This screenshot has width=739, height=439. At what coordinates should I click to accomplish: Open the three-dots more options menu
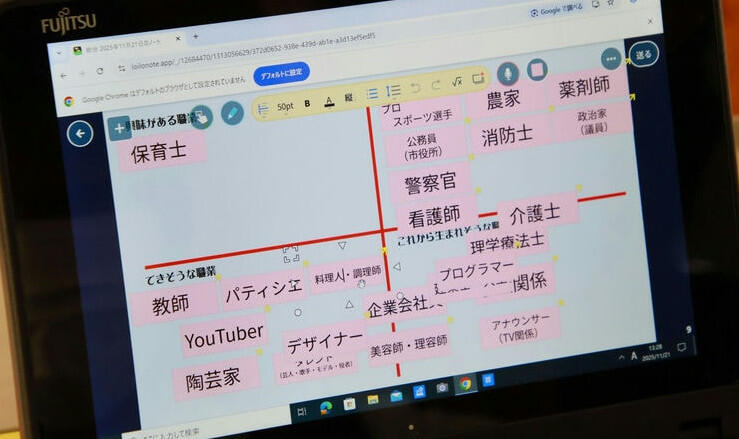(611, 59)
